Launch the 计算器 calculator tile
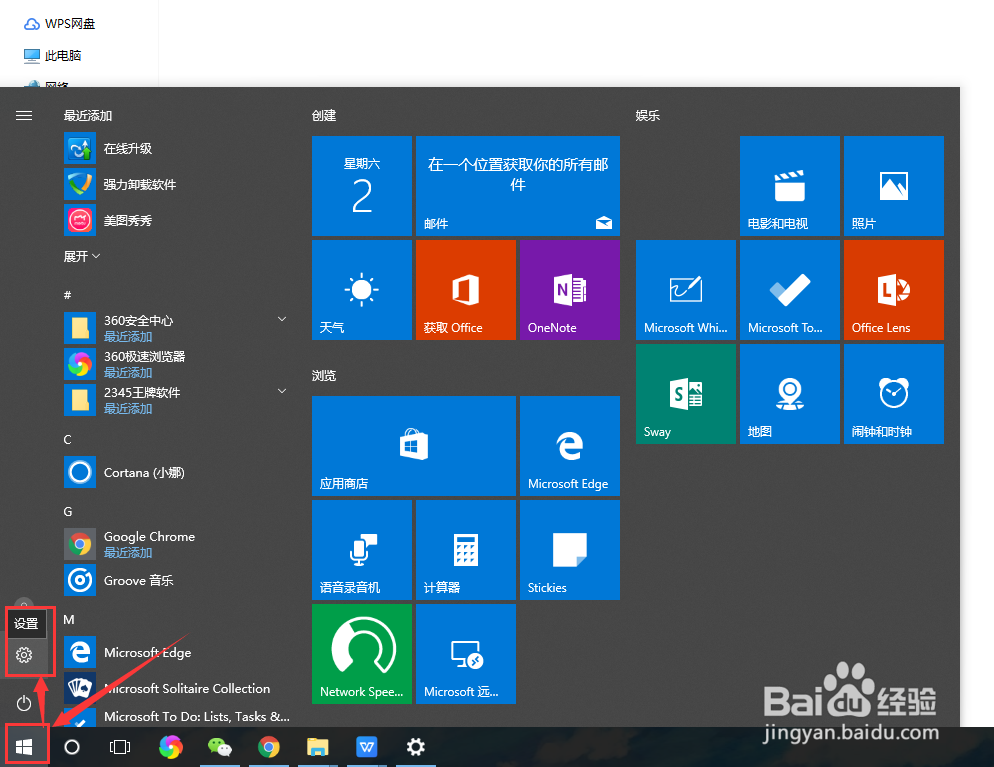Image resolution: width=994 pixels, height=767 pixels. (x=465, y=549)
